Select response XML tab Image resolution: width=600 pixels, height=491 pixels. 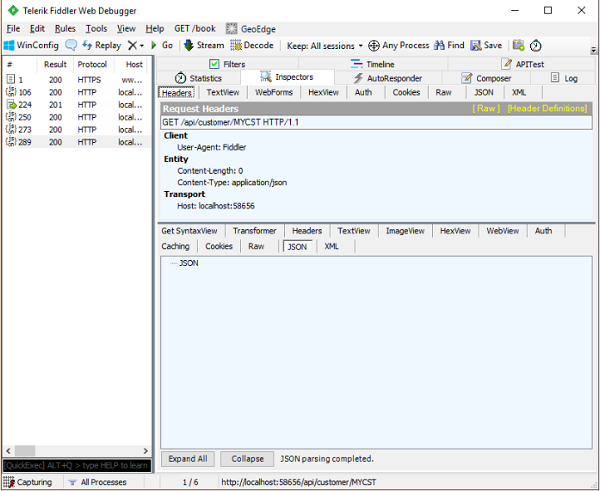tap(331, 246)
